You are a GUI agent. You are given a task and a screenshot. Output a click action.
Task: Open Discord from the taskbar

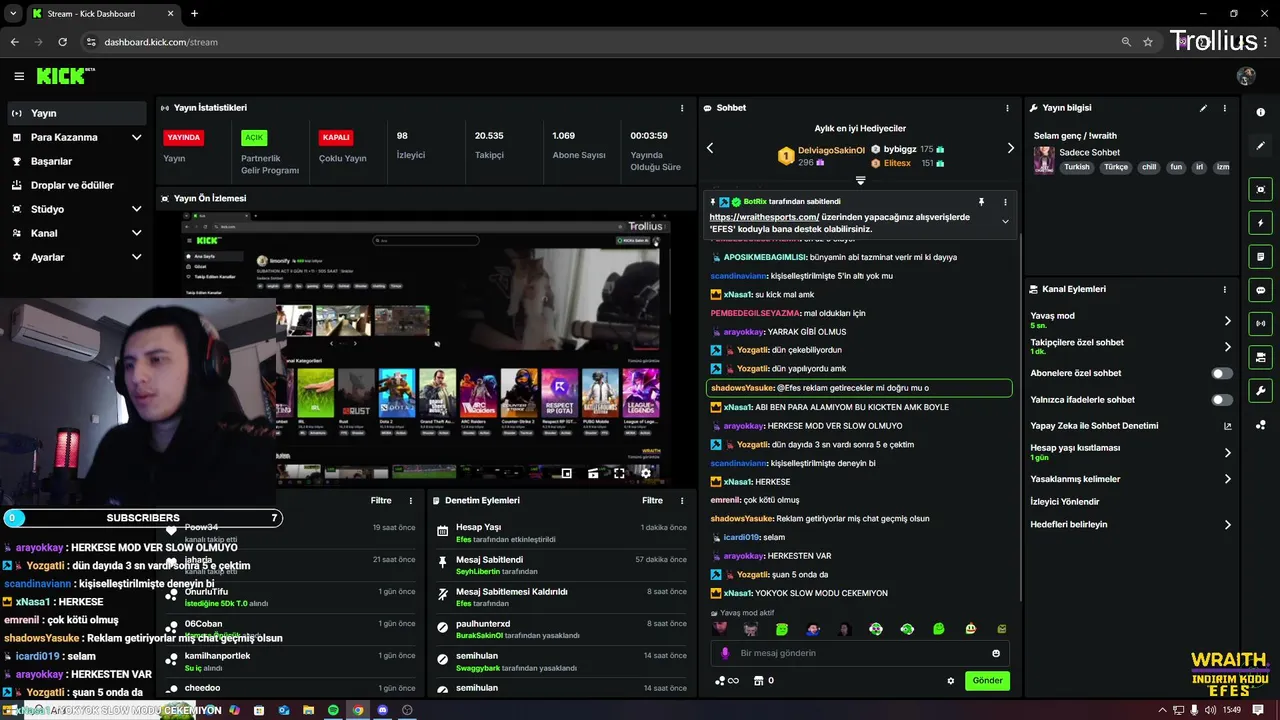point(382,710)
